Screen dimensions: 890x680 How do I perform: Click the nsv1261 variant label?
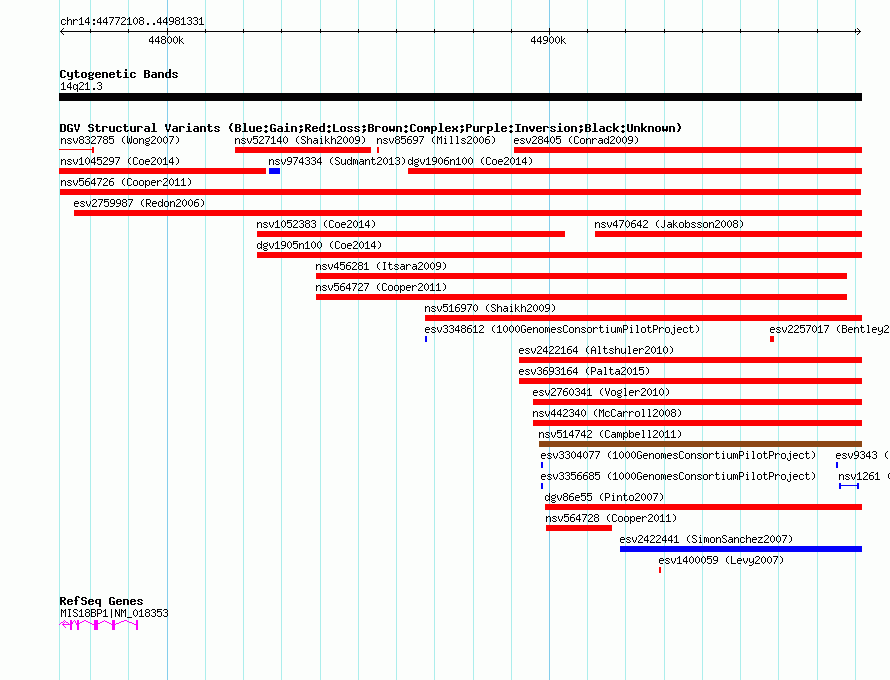coord(864,476)
